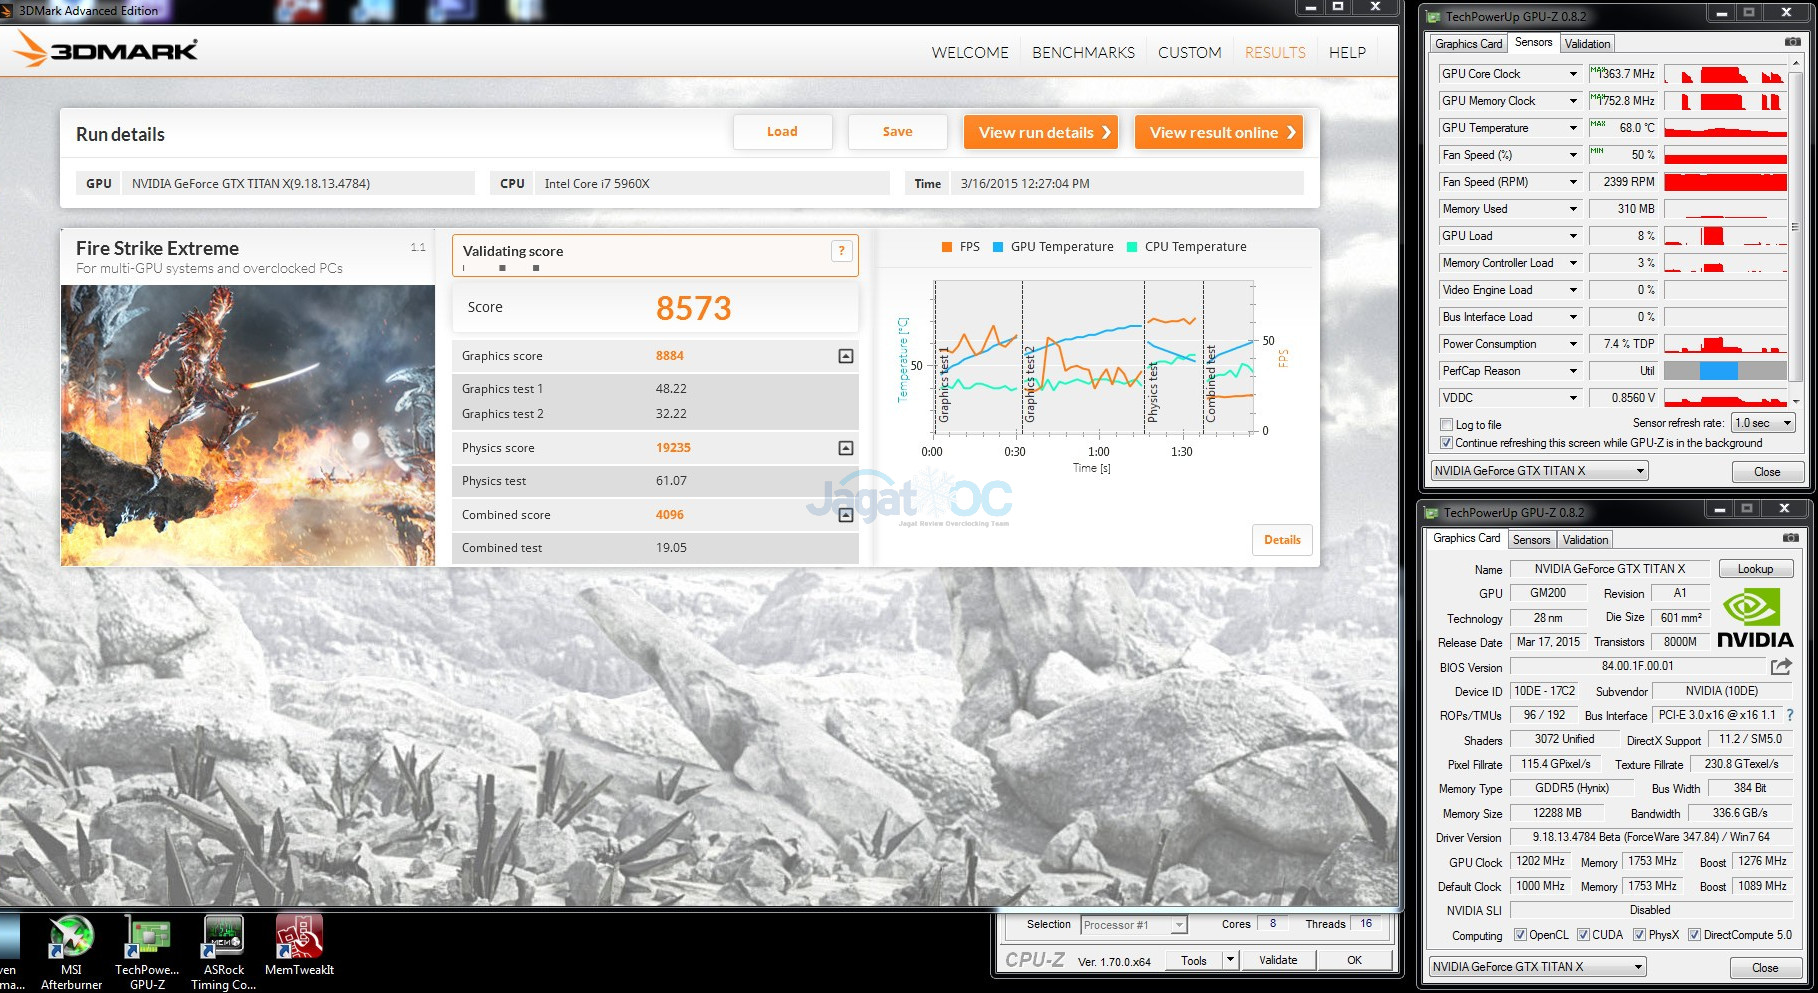Click the BIOS Version share/export icon
Screen dimensions: 1818x993
pos(1781,666)
